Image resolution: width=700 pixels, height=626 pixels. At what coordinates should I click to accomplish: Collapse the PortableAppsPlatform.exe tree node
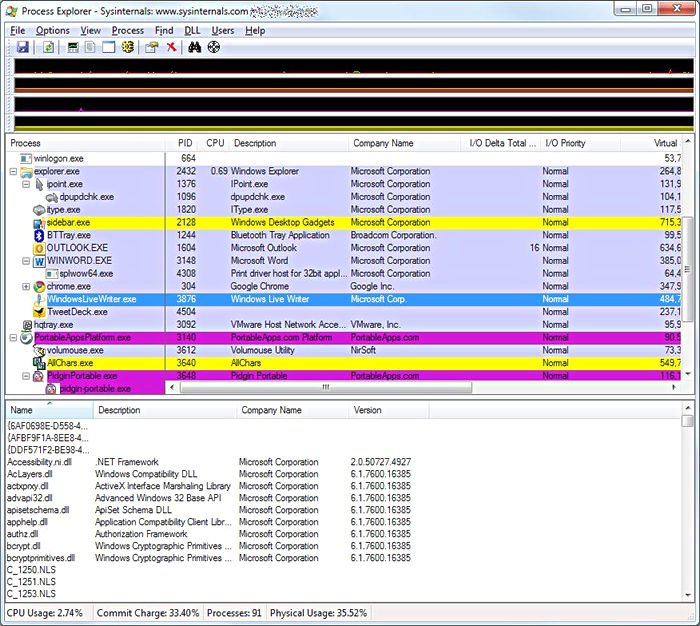pyautogui.click(x=13, y=338)
